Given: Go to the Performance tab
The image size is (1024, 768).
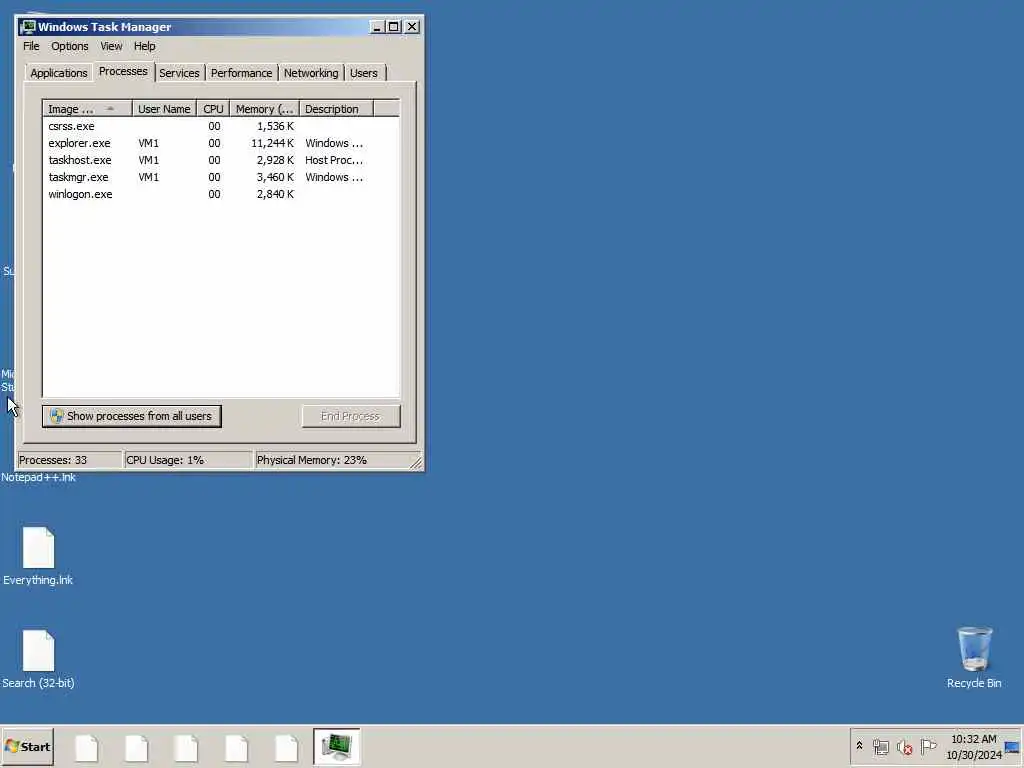Looking at the screenshot, I should (242, 73).
